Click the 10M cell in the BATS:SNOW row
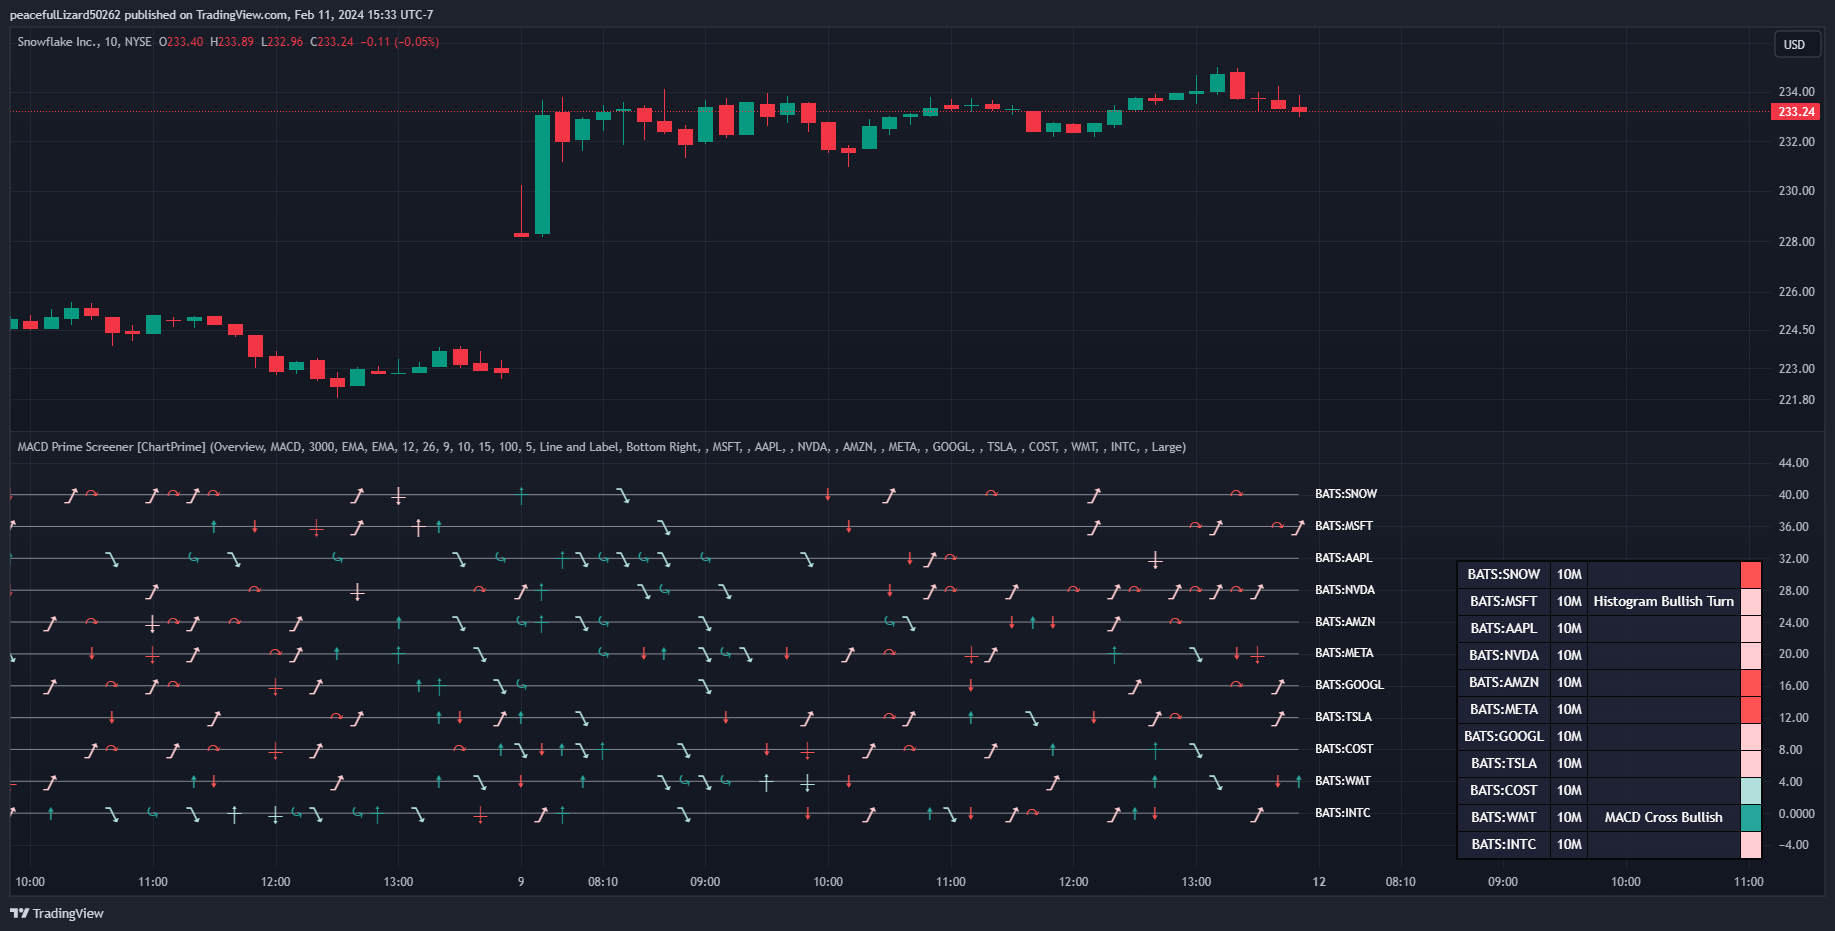 pyautogui.click(x=1569, y=575)
